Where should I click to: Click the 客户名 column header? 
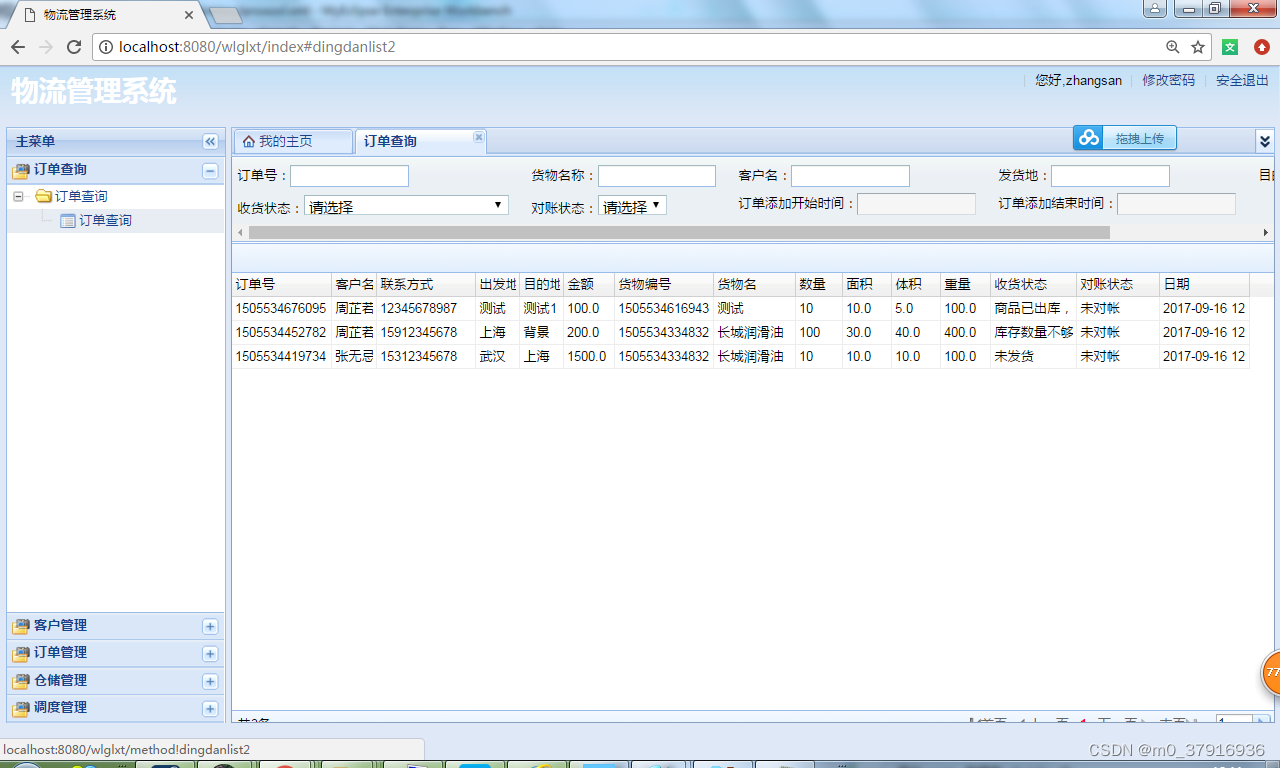coord(354,284)
